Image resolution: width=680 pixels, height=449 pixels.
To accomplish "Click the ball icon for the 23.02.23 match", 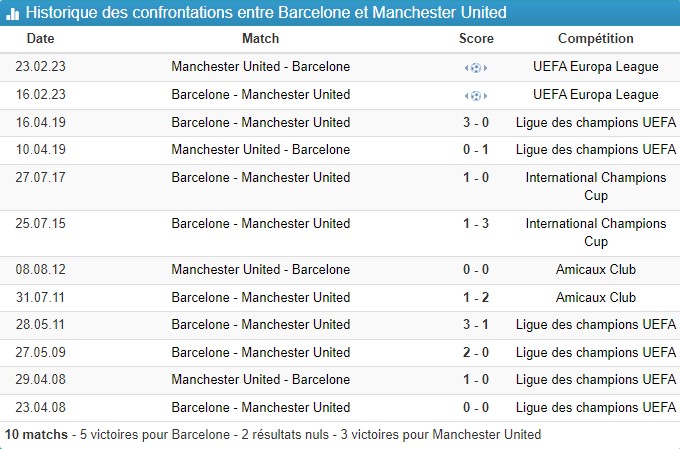I will 476,68.
